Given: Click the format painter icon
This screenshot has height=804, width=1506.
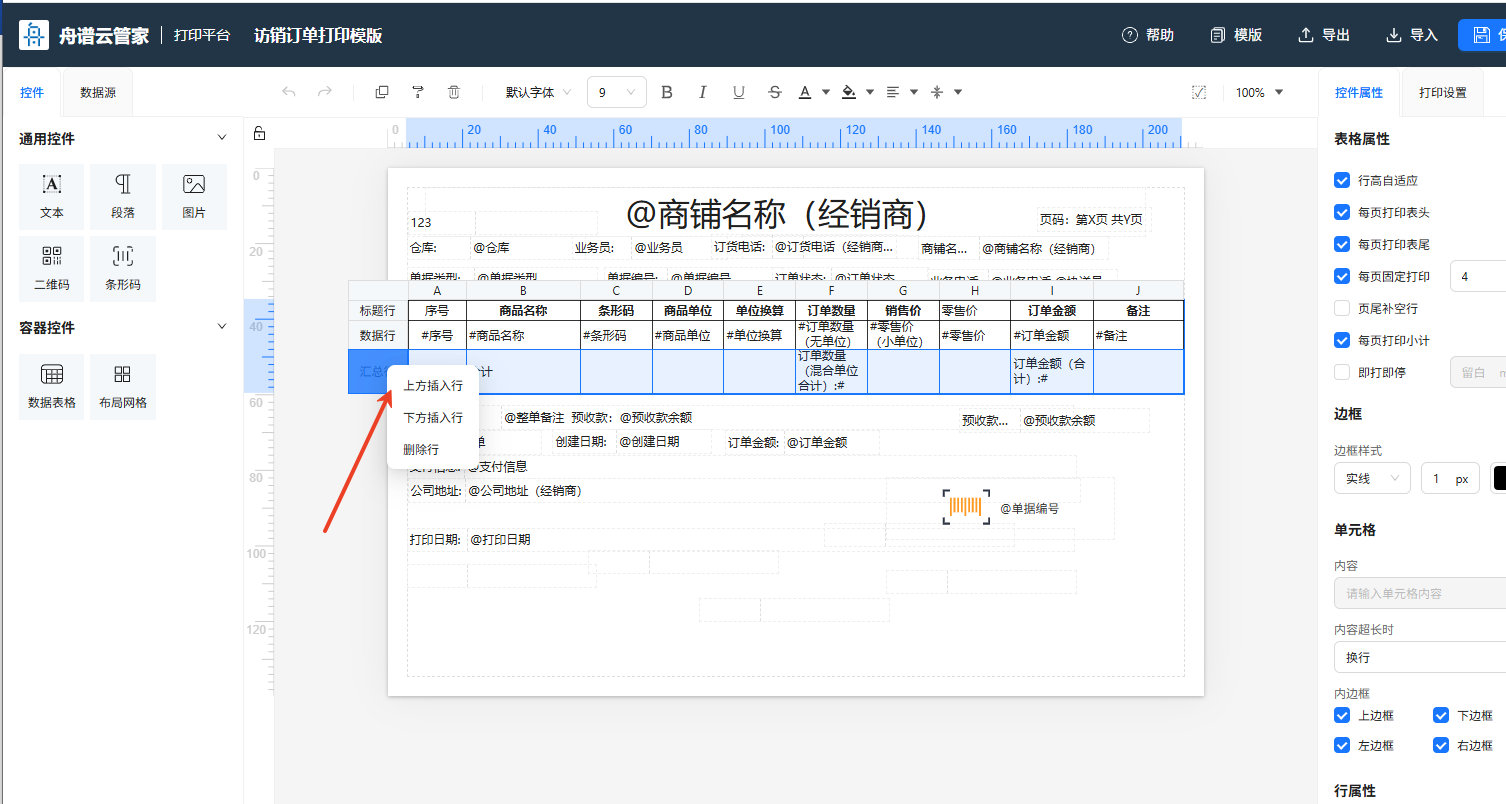Looking at the screenshot, I should pos(418,92).
